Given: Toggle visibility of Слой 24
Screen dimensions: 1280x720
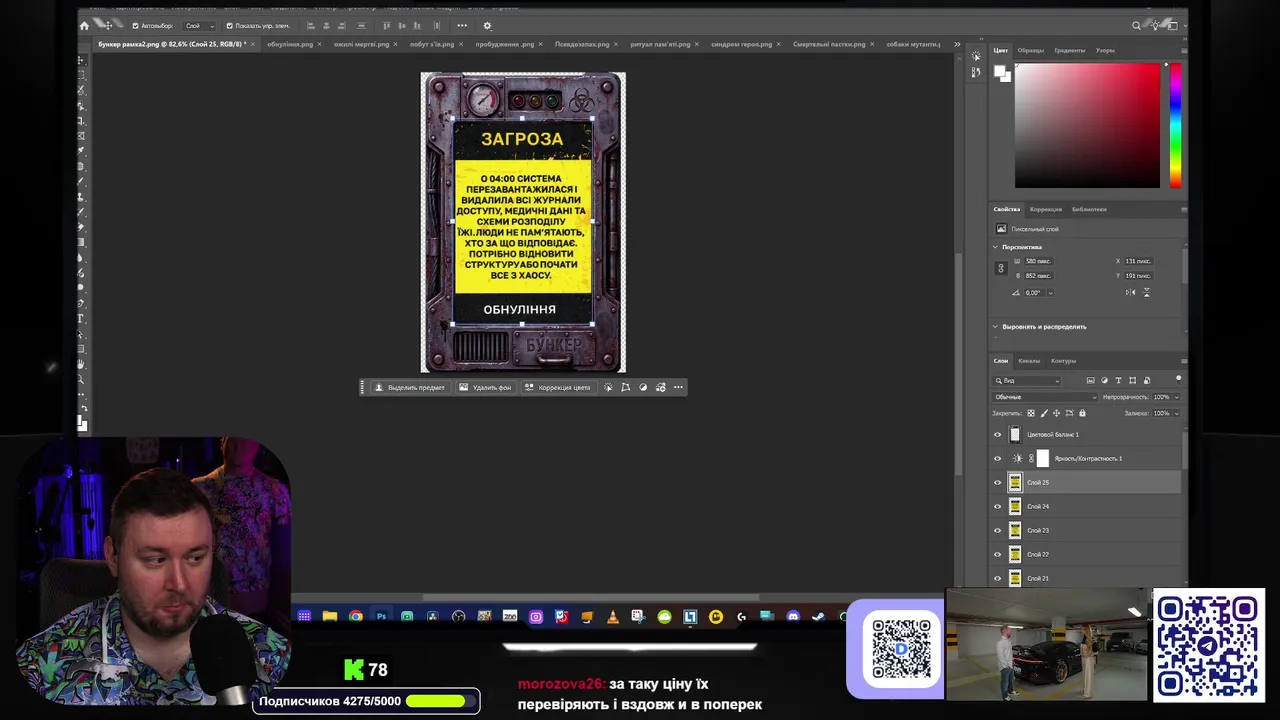Looking at the screenshot, I should pos(997,506).
